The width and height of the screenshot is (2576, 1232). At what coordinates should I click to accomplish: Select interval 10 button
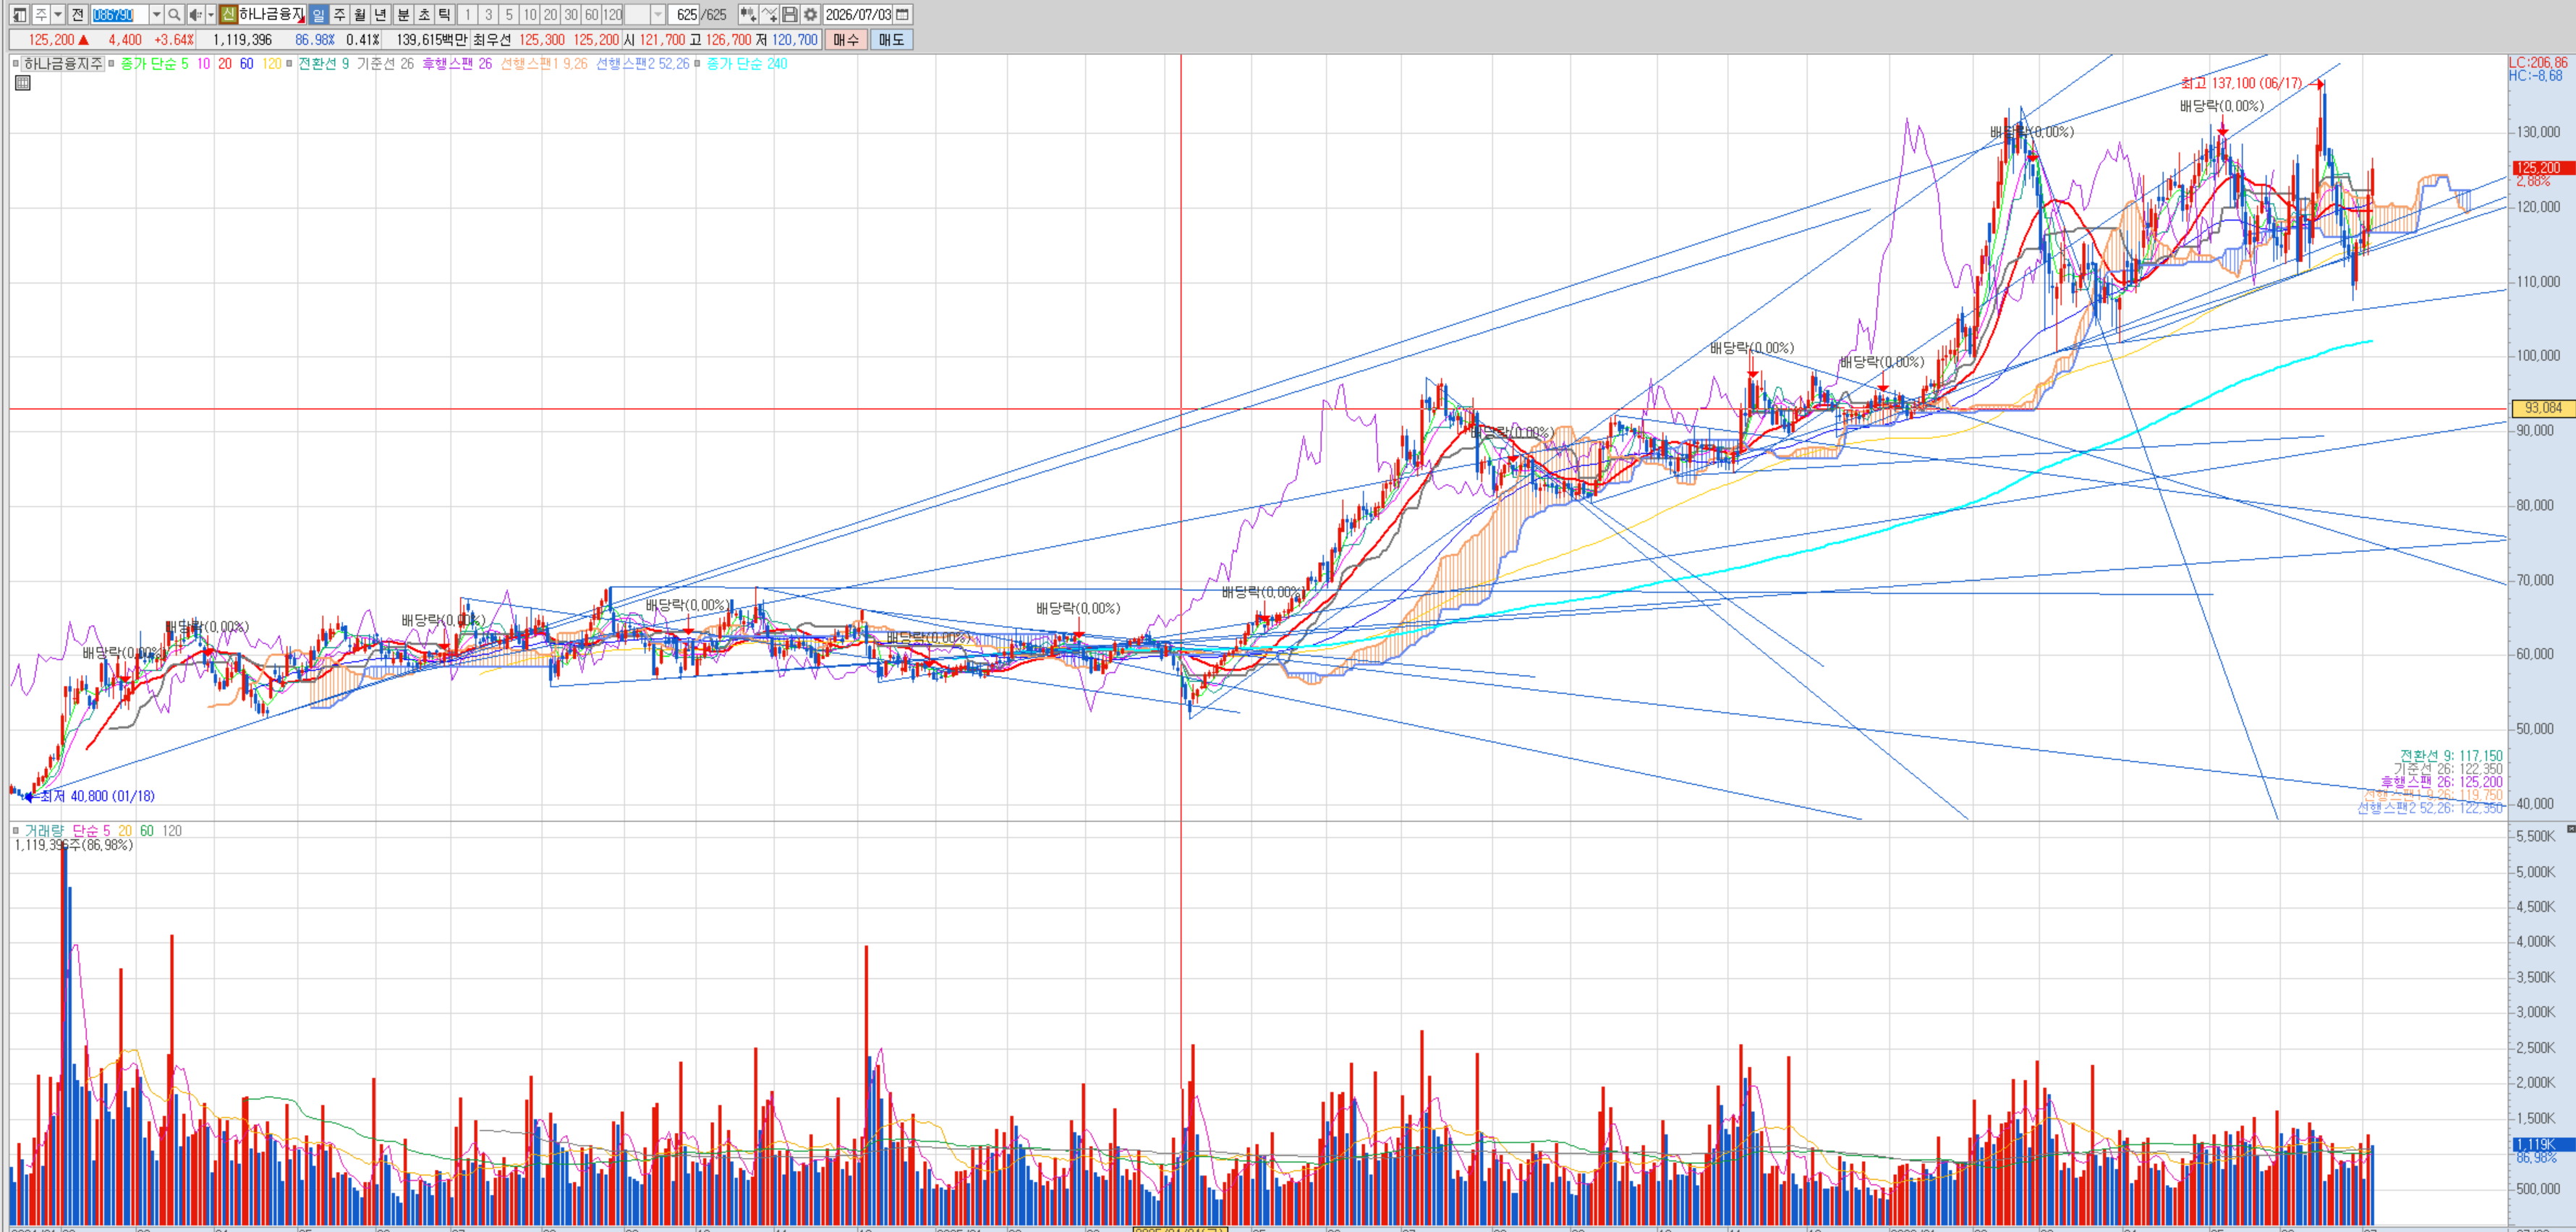tap(530, 15)
